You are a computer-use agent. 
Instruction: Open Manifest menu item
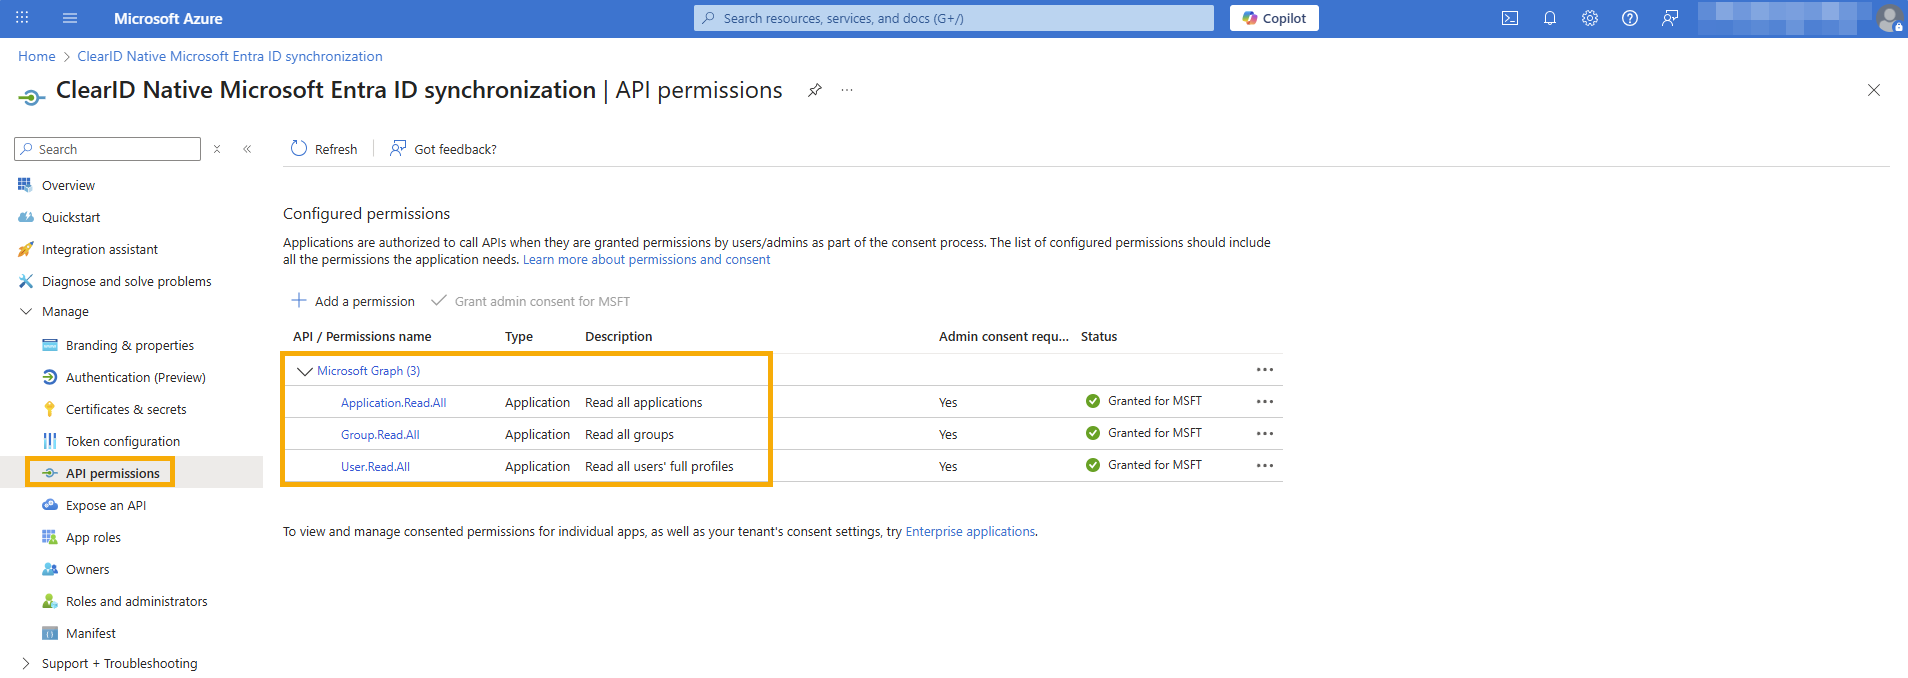[x=91, y=633]
